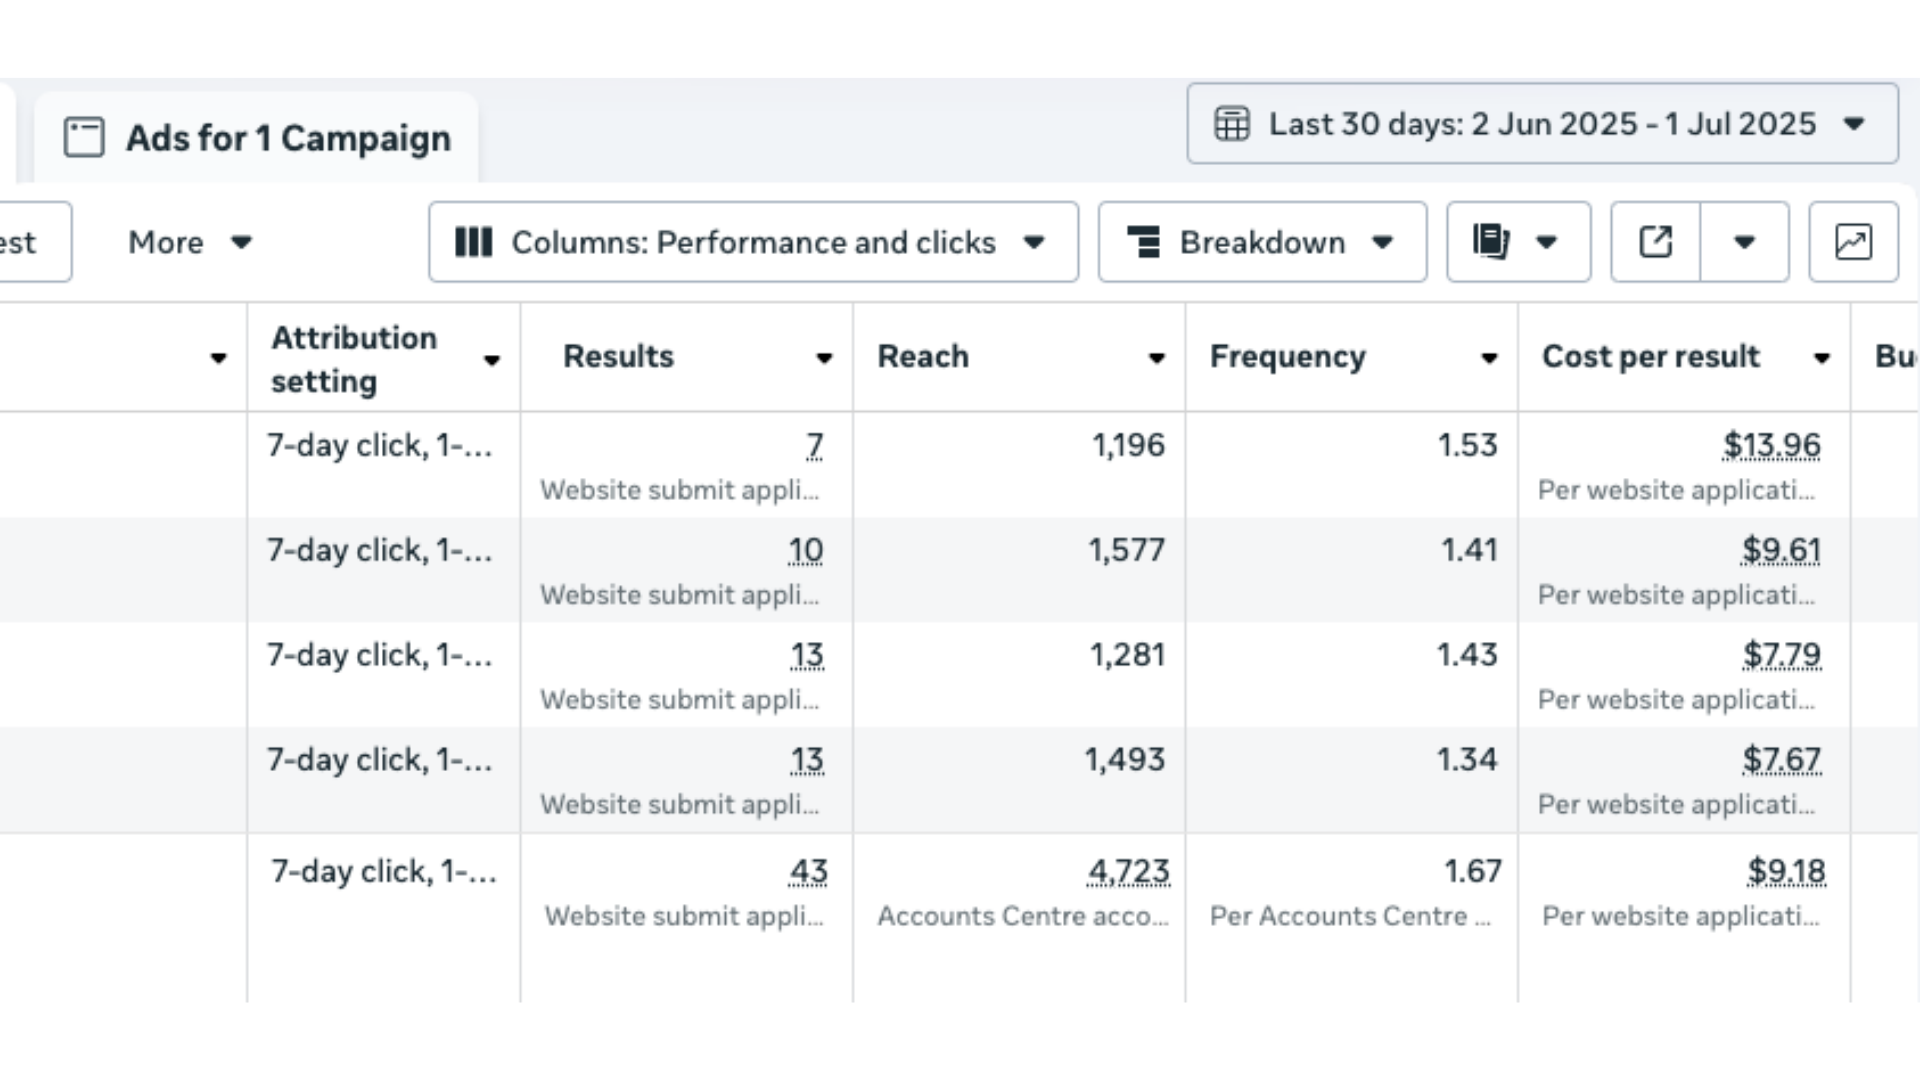Click the Ads tab window icon
Viewport: 1920px width, 1080px height.
point(84,137)
